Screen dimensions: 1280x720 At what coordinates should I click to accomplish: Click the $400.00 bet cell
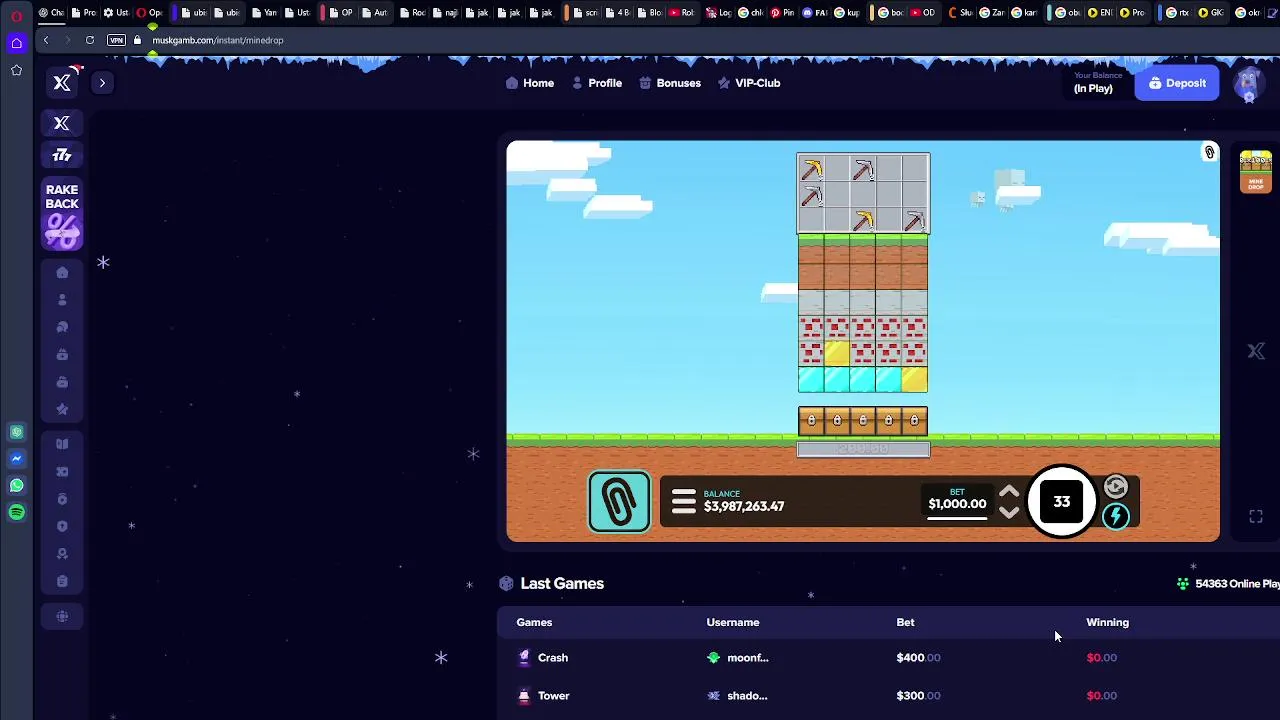click(918, 658)
